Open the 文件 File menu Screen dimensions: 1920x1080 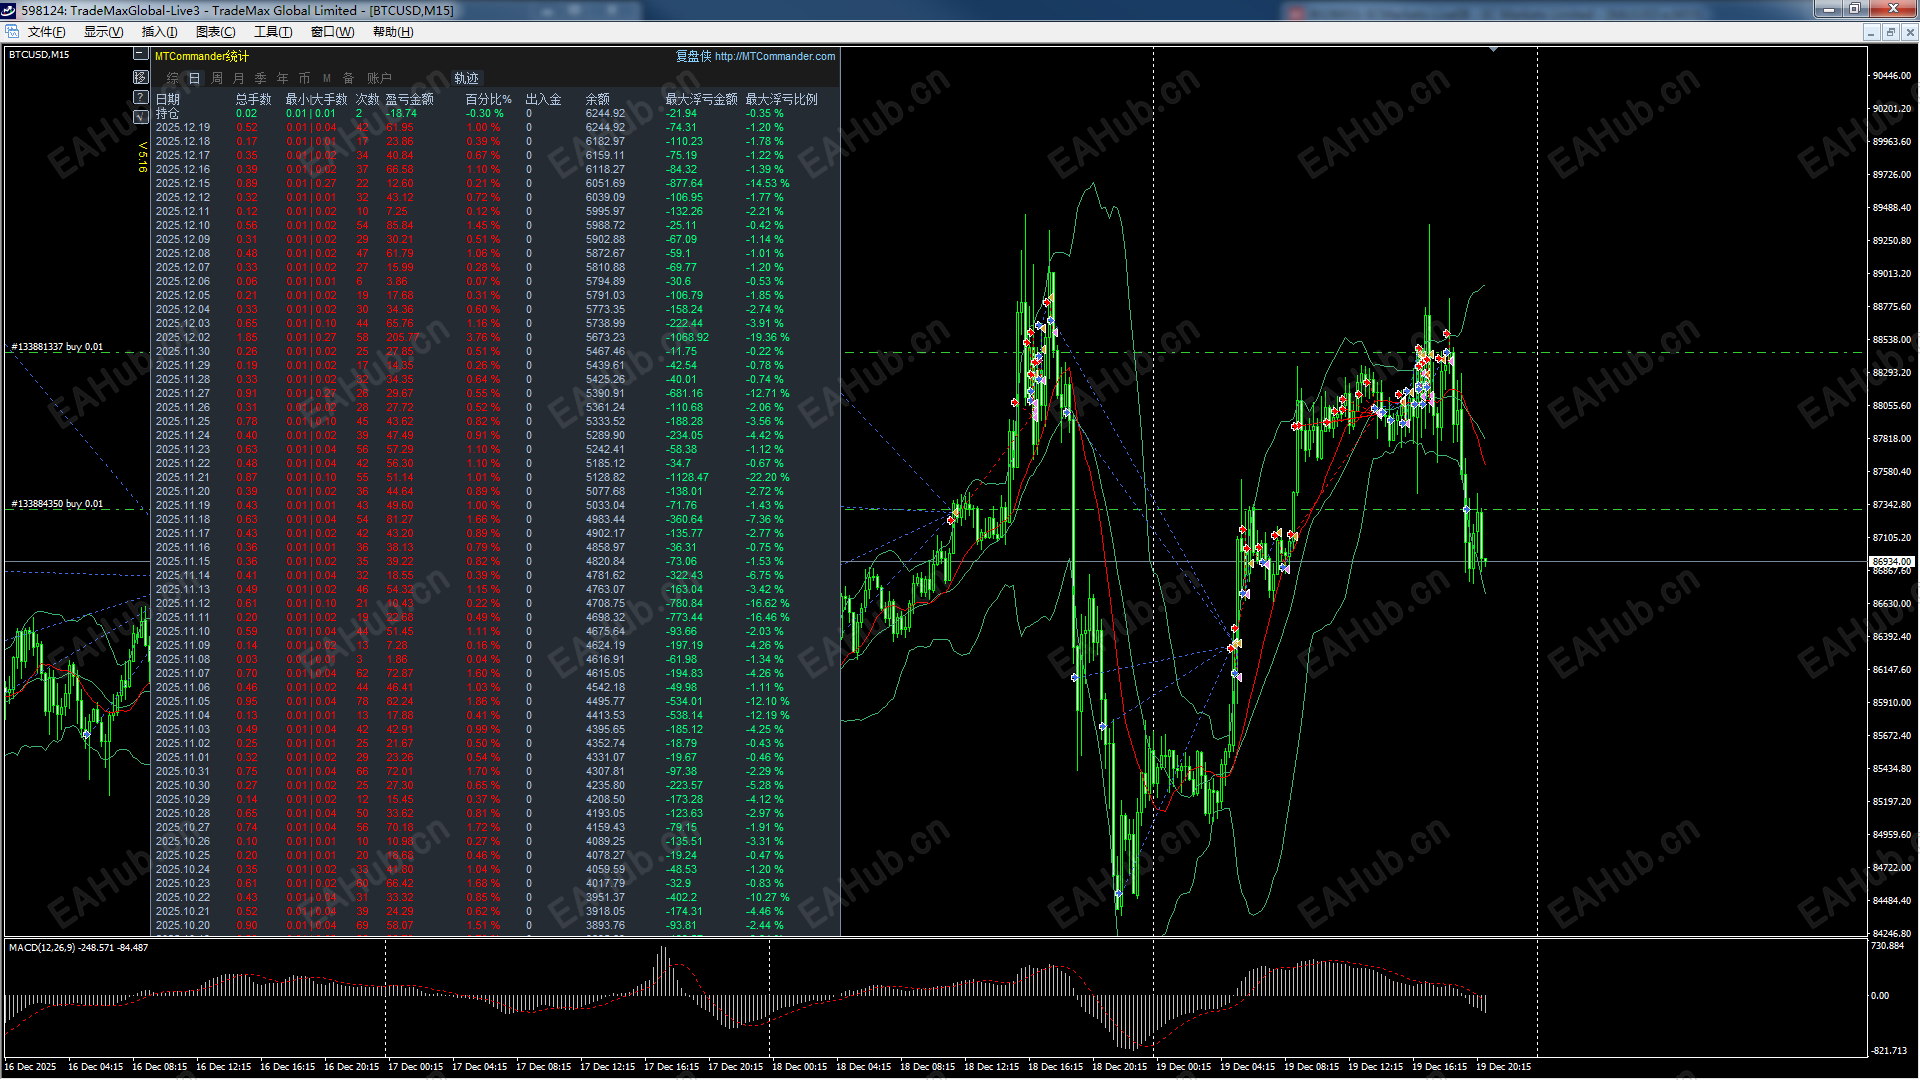[x=46, y=31]
